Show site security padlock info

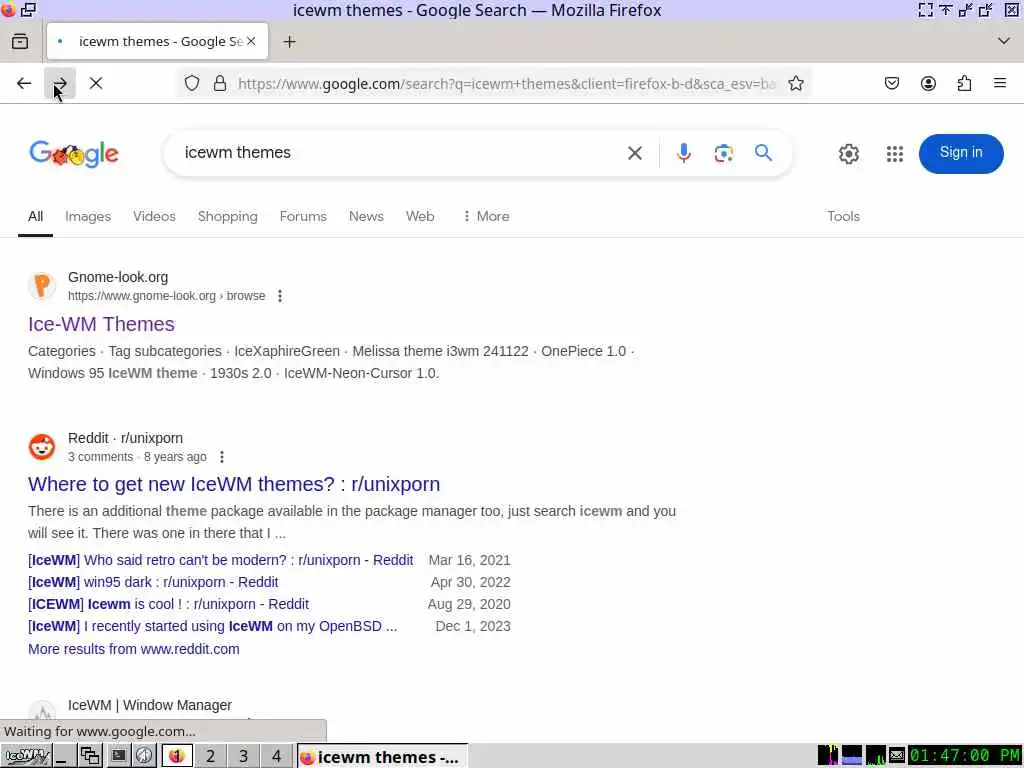click(220, 84)
